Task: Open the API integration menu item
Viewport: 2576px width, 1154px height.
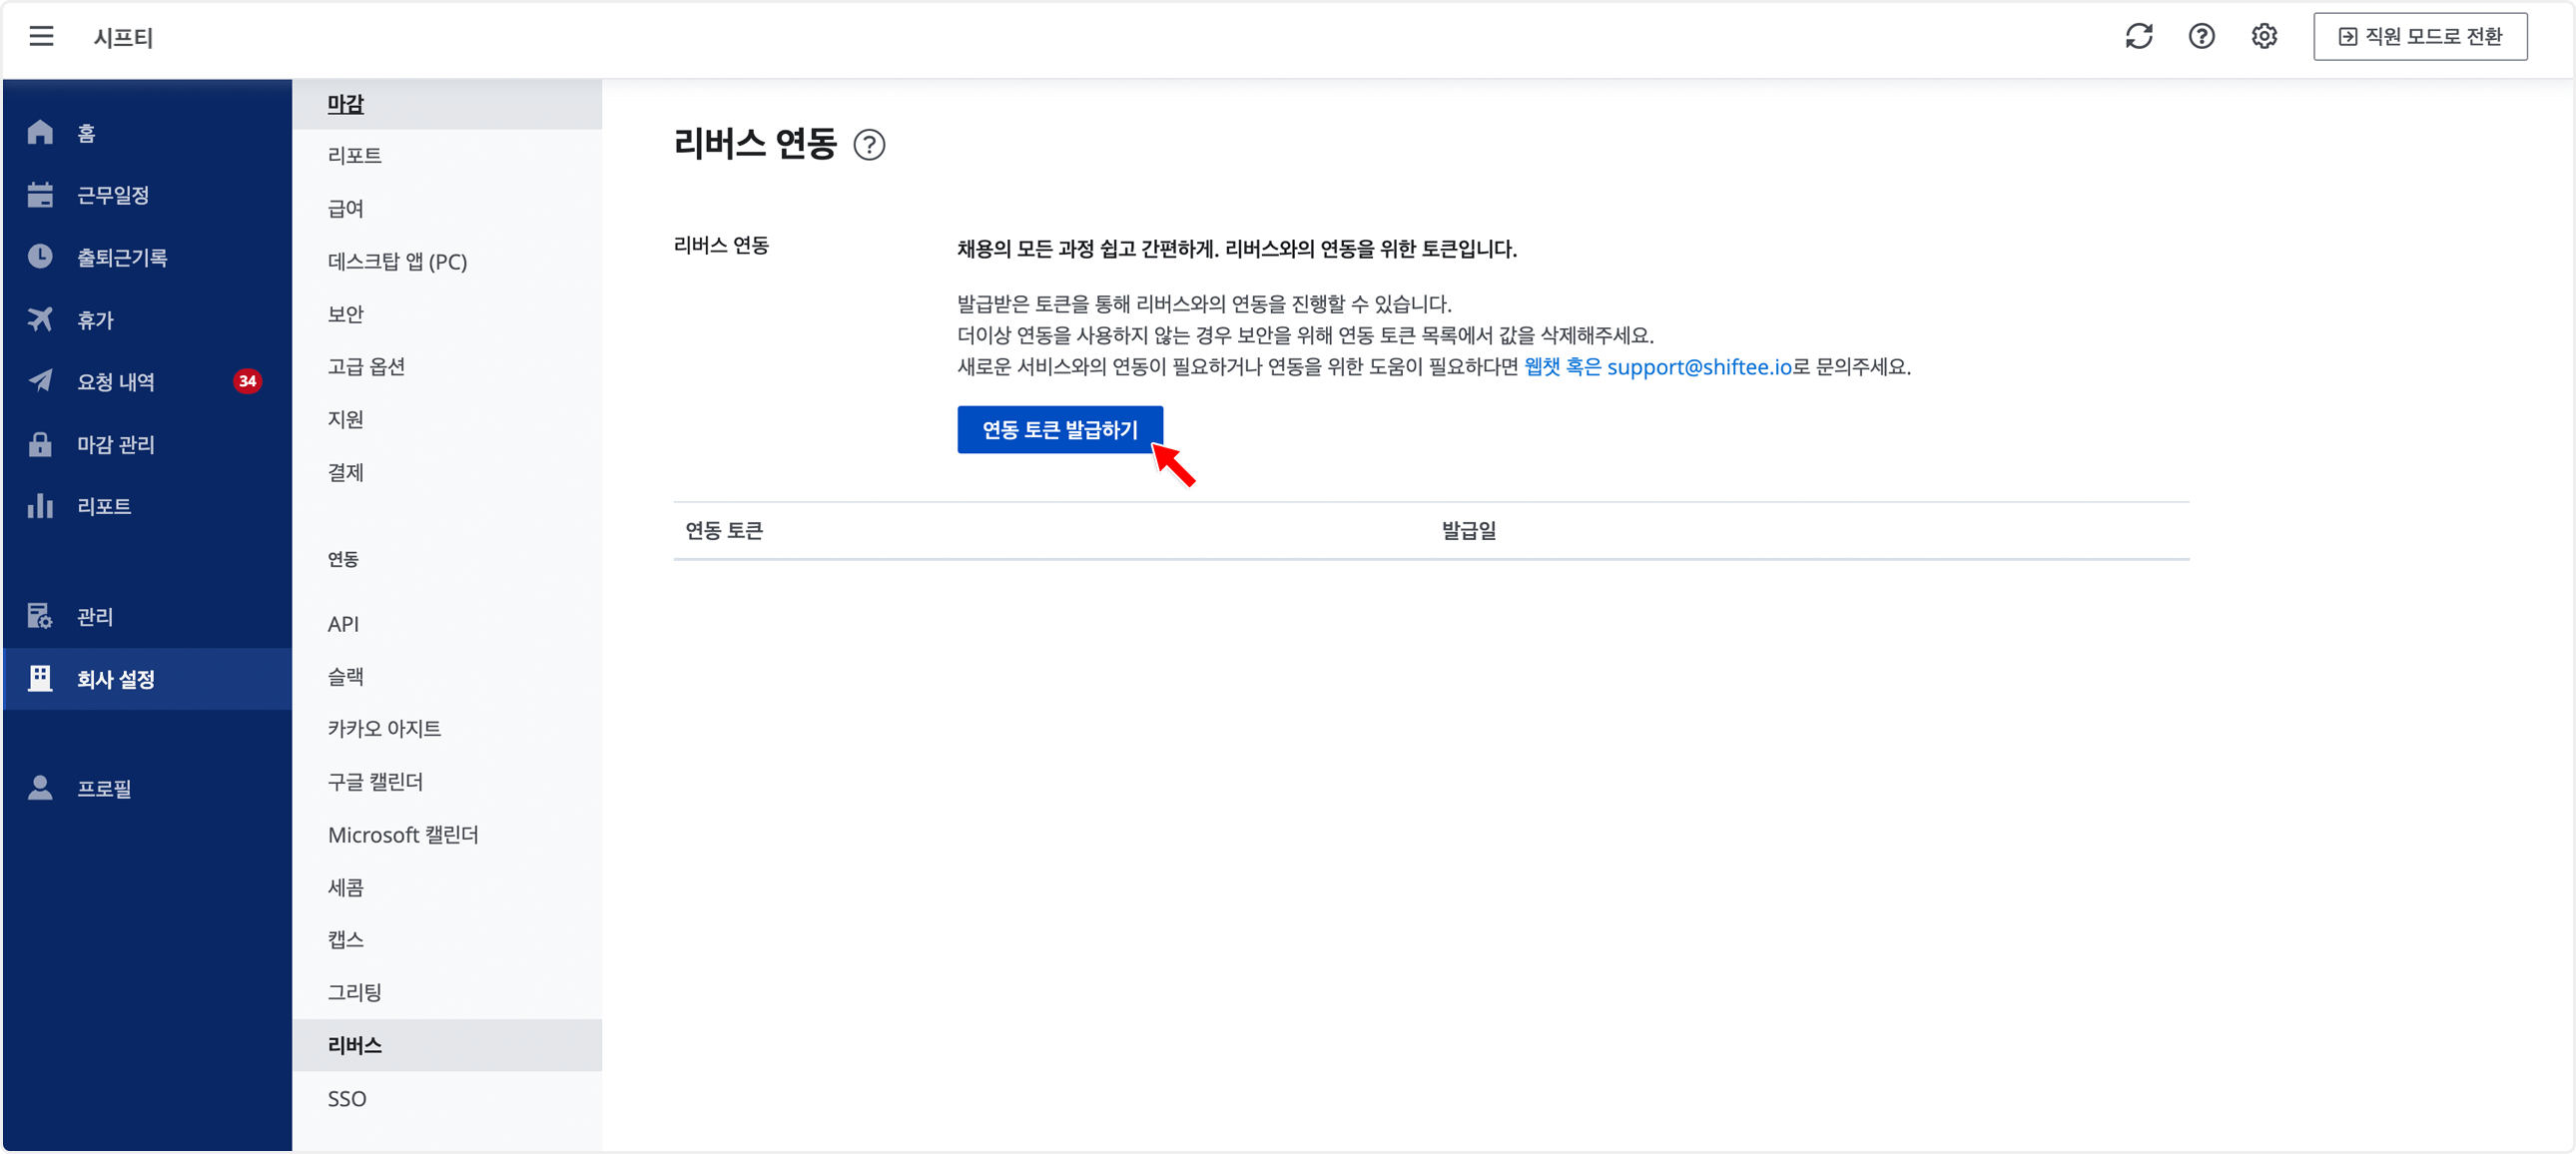Action: click(343, 624)
